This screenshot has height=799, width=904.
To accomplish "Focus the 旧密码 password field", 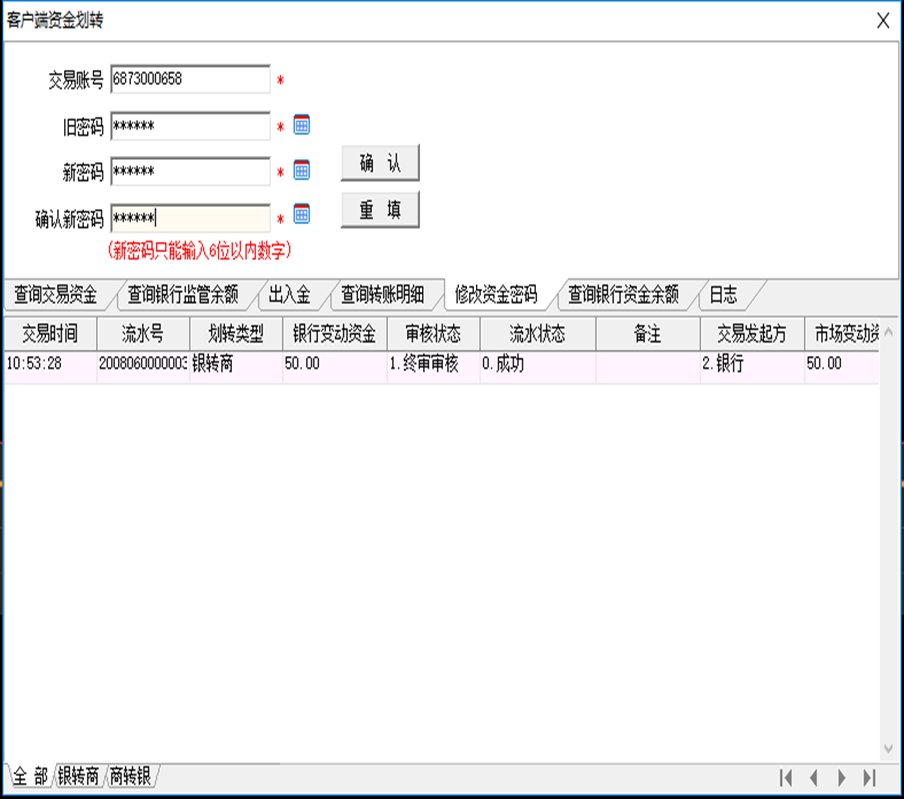I will point(190,126).
